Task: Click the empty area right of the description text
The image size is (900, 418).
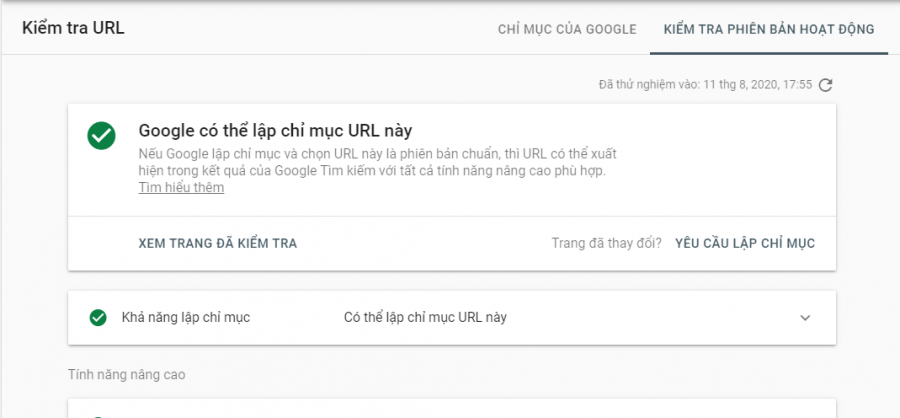Action: click(723, 162)
